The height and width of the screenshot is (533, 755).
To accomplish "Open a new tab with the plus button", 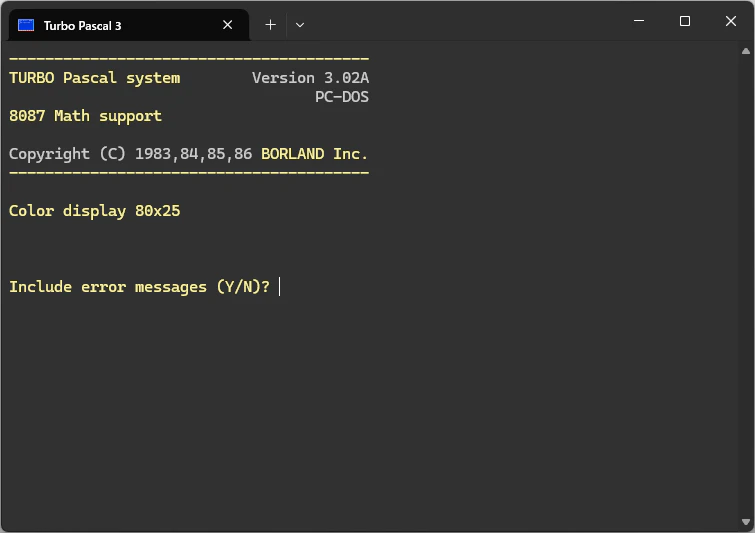I will (x=271, y=25).
